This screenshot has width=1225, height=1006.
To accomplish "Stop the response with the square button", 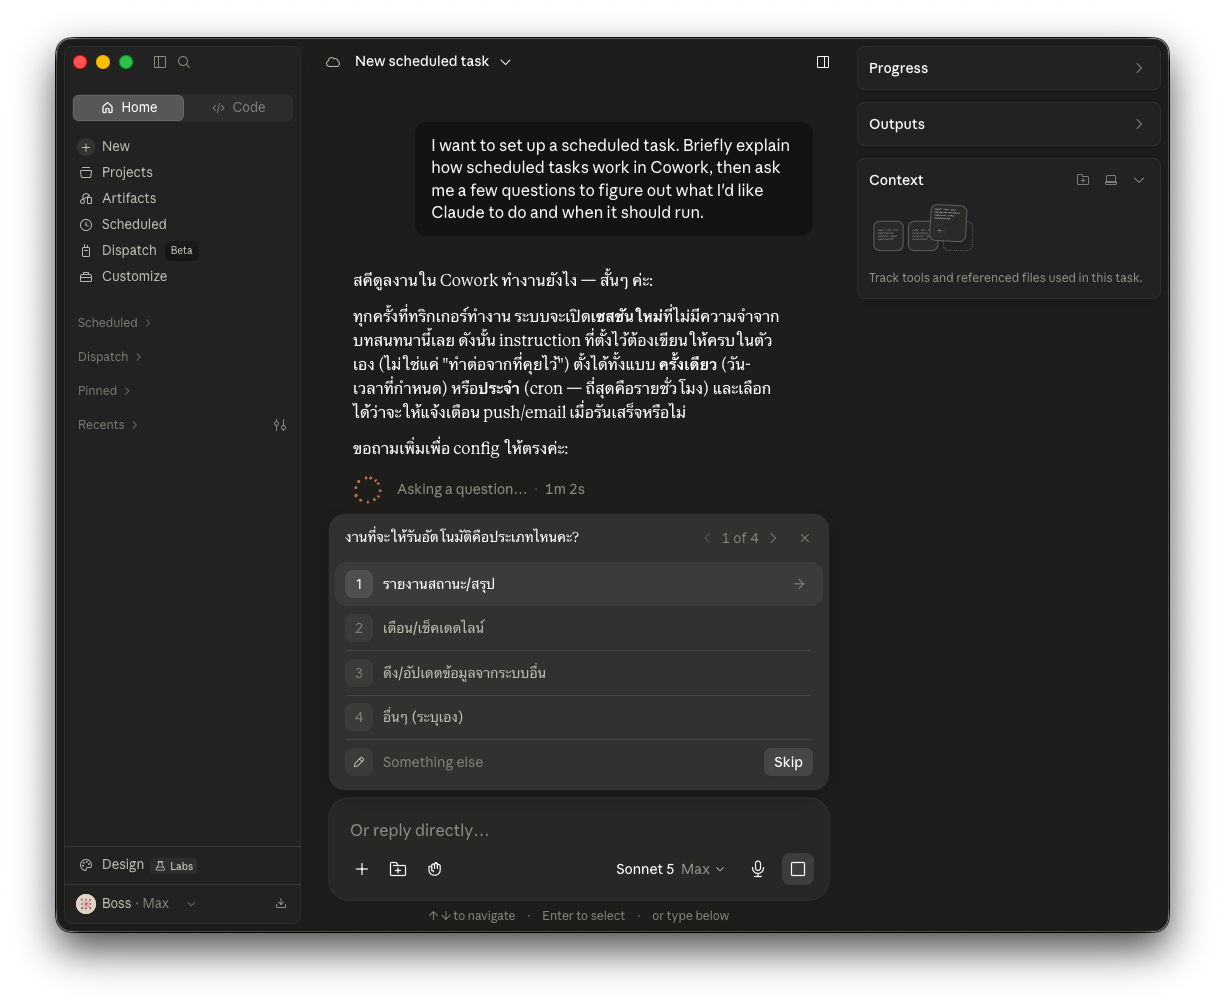I will pyautogui.click(x=798, y=869).
